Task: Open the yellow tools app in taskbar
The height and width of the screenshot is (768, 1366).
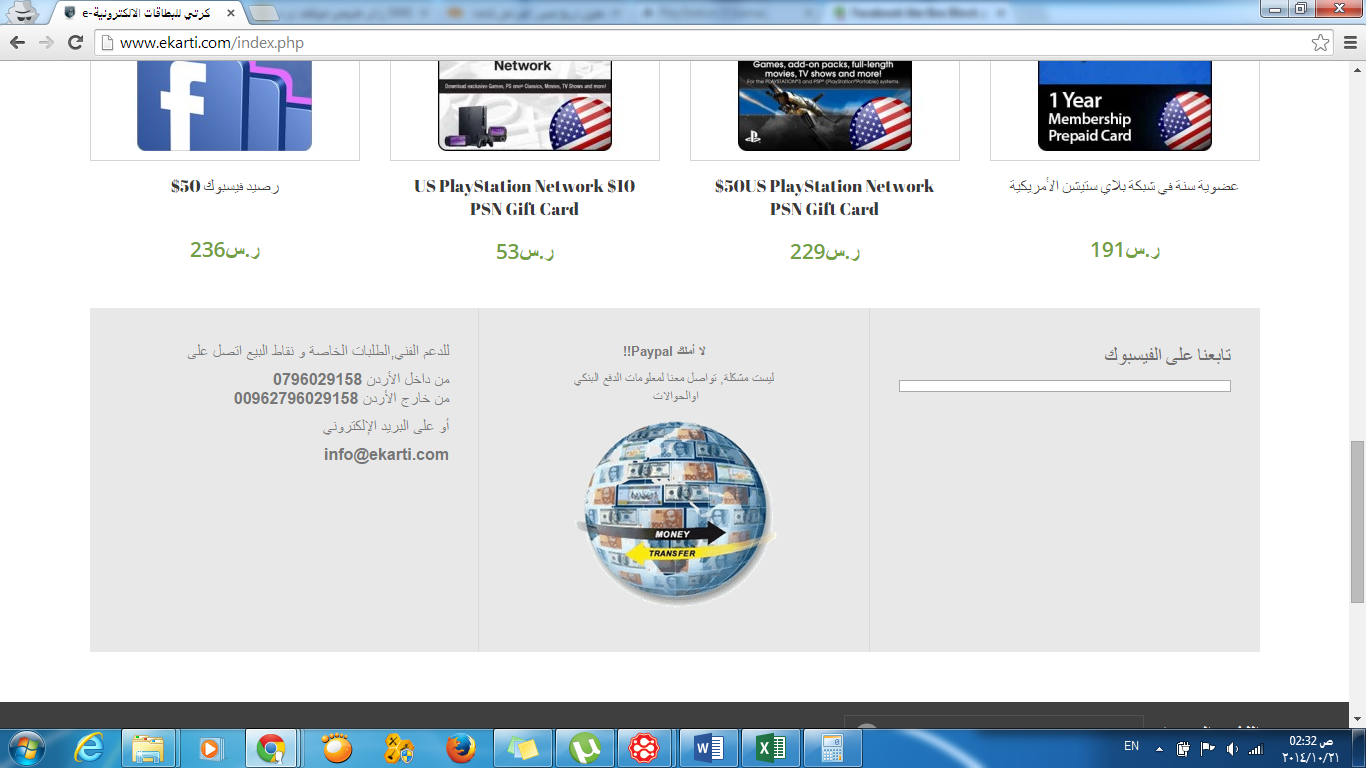Action: 399,748
